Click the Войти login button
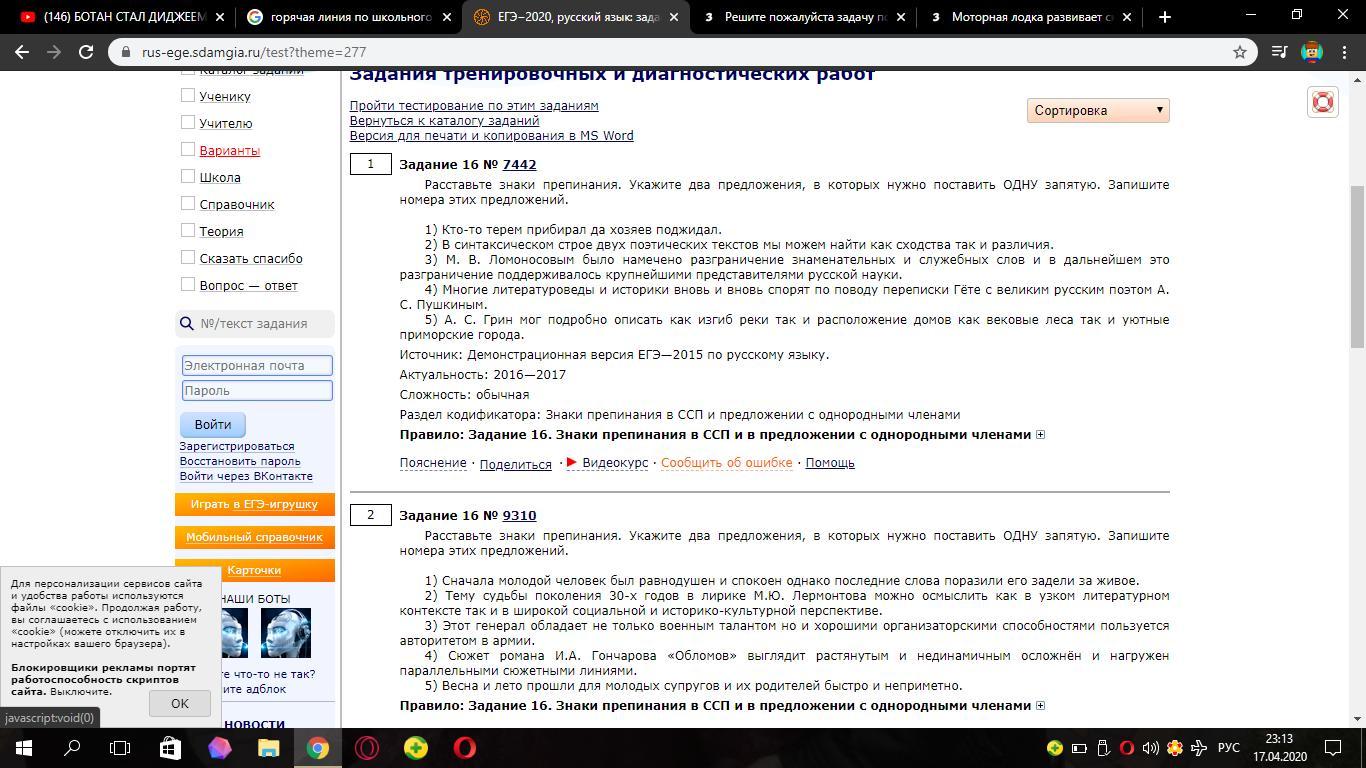Image resolution: width=1366 pixels, height=768 pixels. [213, 424]
